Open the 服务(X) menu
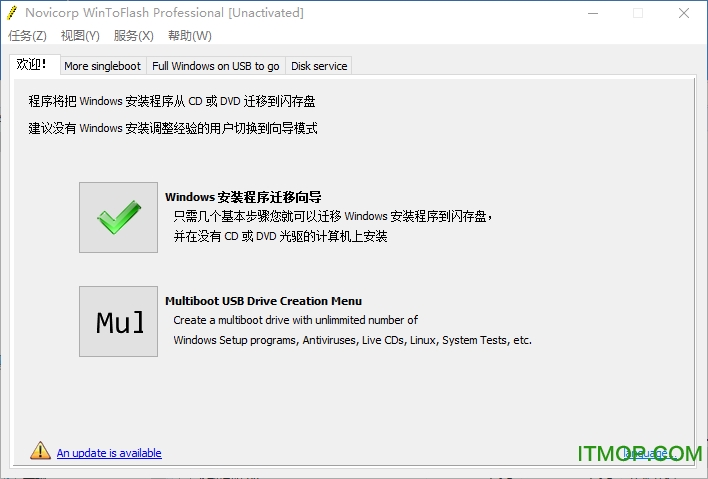 point(134,36)
